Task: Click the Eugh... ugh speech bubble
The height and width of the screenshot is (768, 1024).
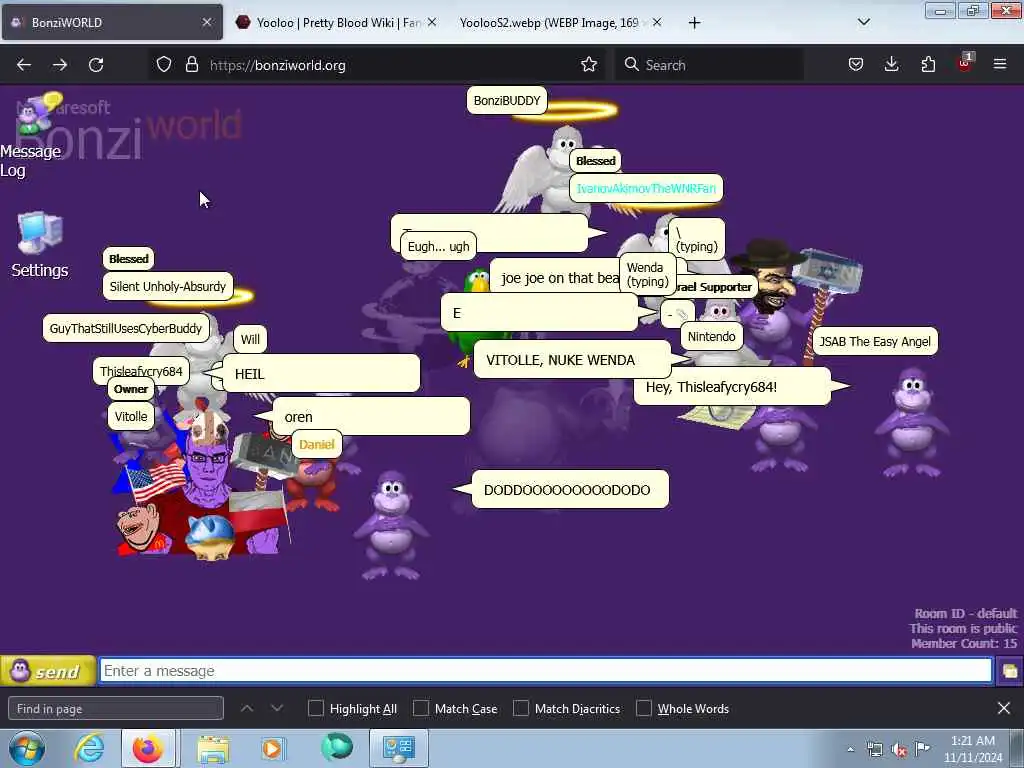Action: click(x=438, y=246)
